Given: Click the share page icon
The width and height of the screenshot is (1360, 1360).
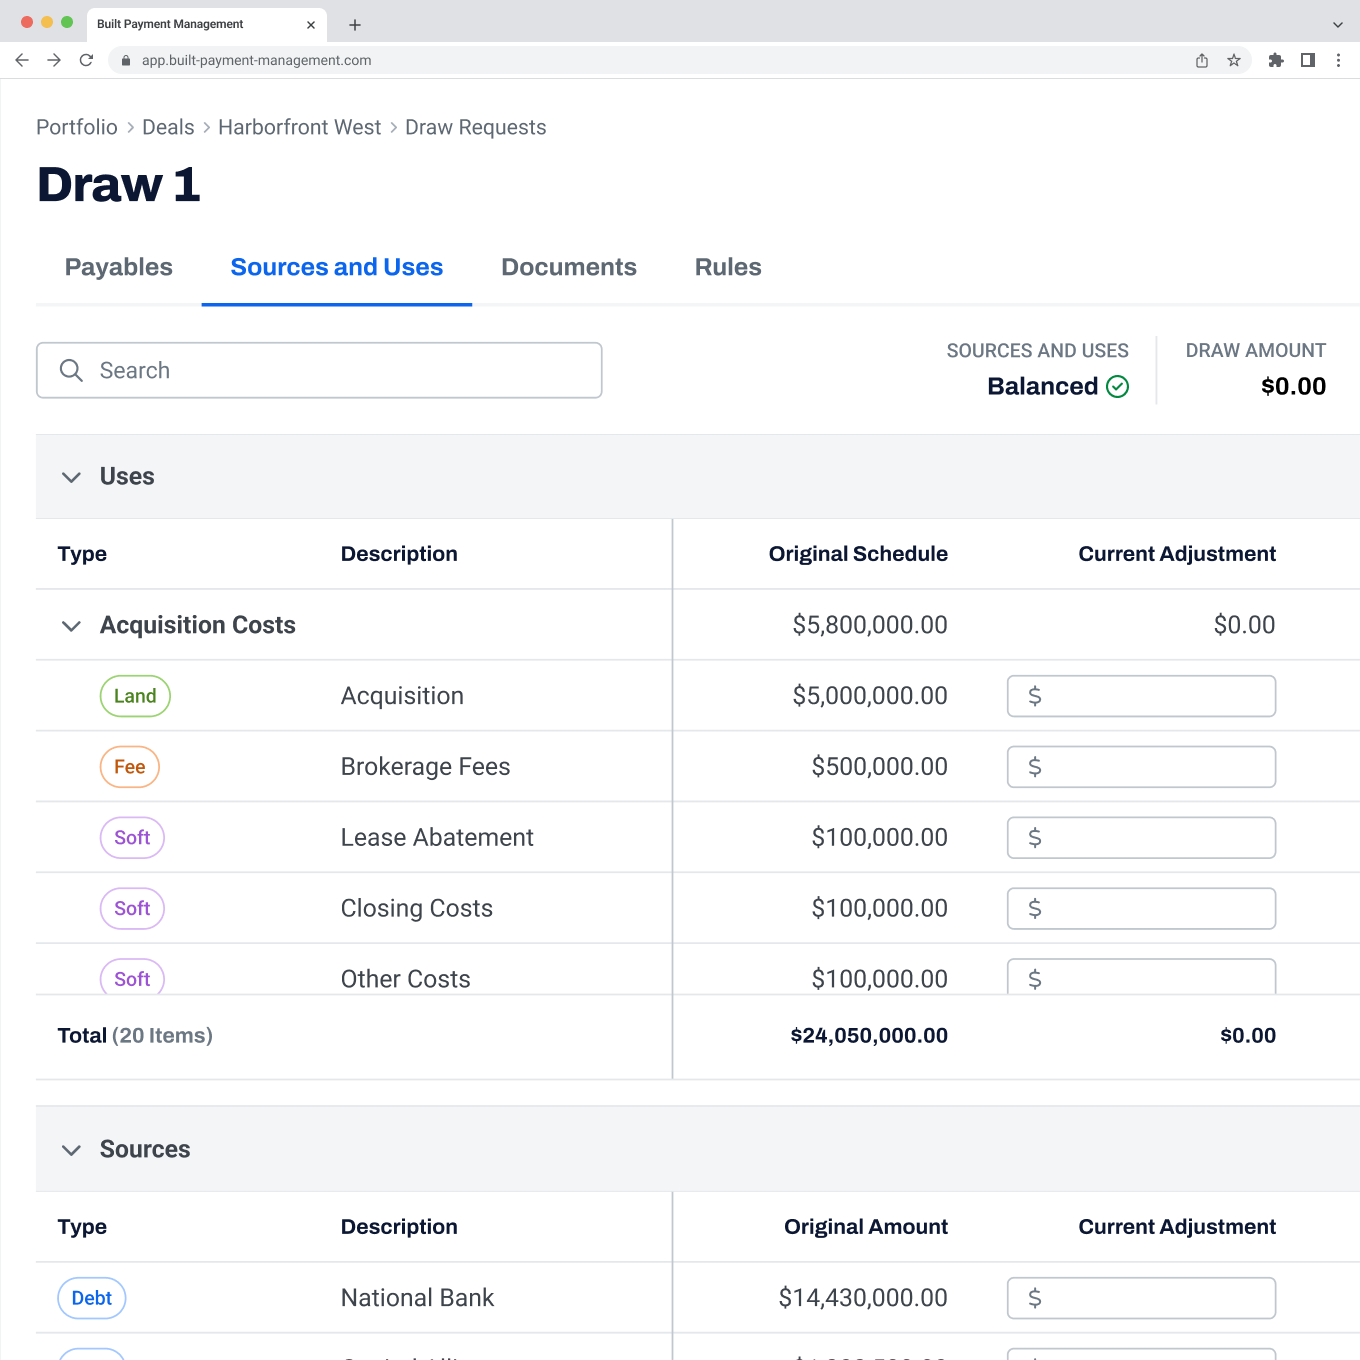Looking at the screenshot, I should (1202, 60).
